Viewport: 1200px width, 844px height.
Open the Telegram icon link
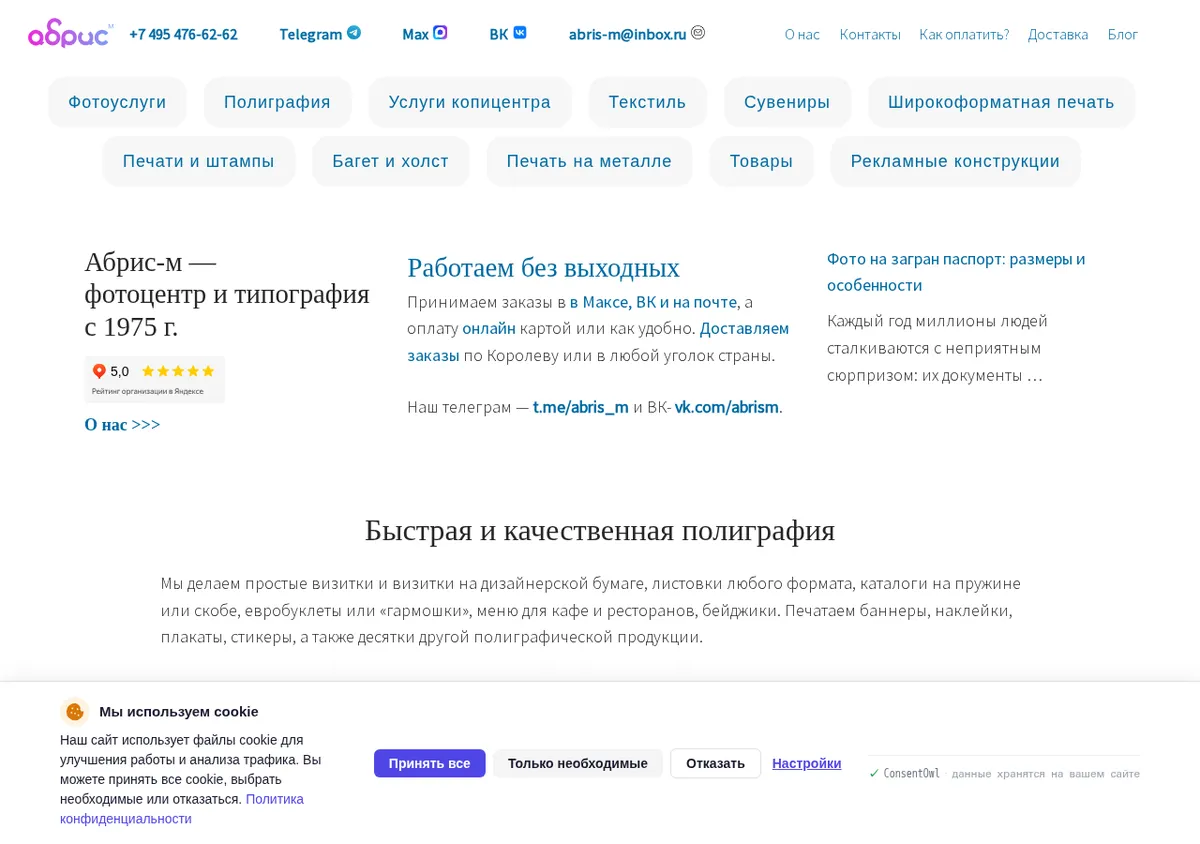pyautogui.click(x=354, y=32)
